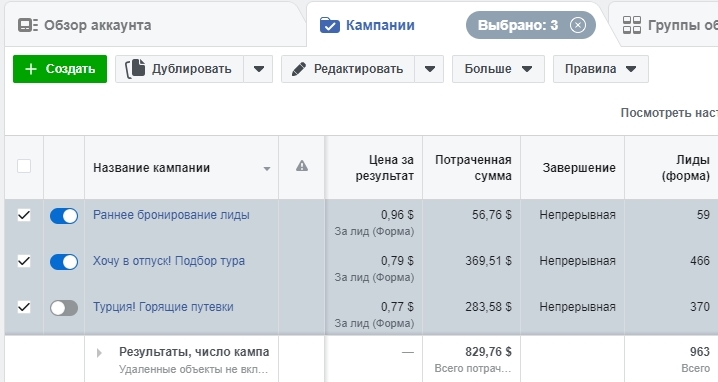Open the Дублировать dropdown arrow
718x382 pixels.
pos(259,69)
